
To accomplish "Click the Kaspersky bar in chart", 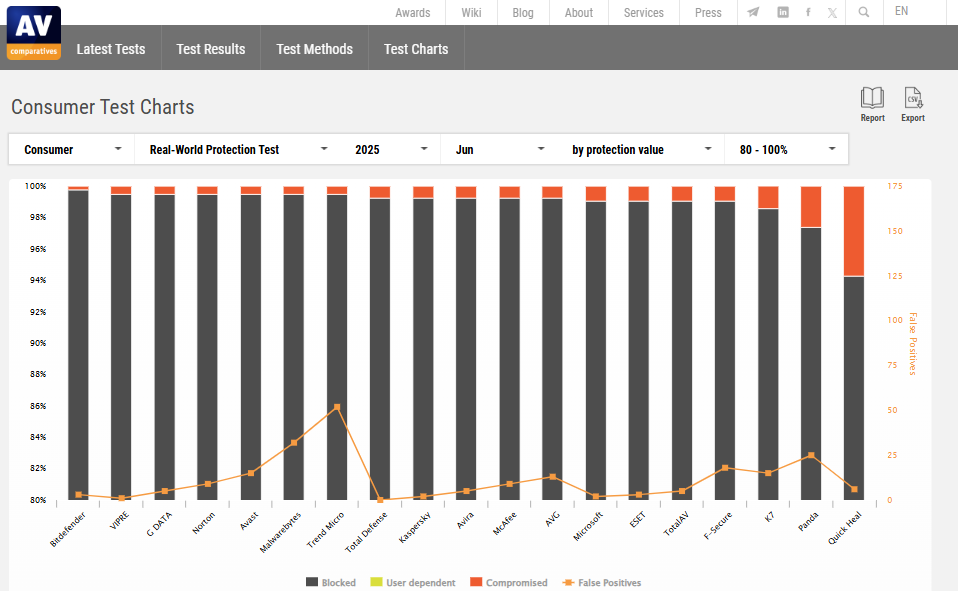I will pyautogui.click(x=423, y=349).
